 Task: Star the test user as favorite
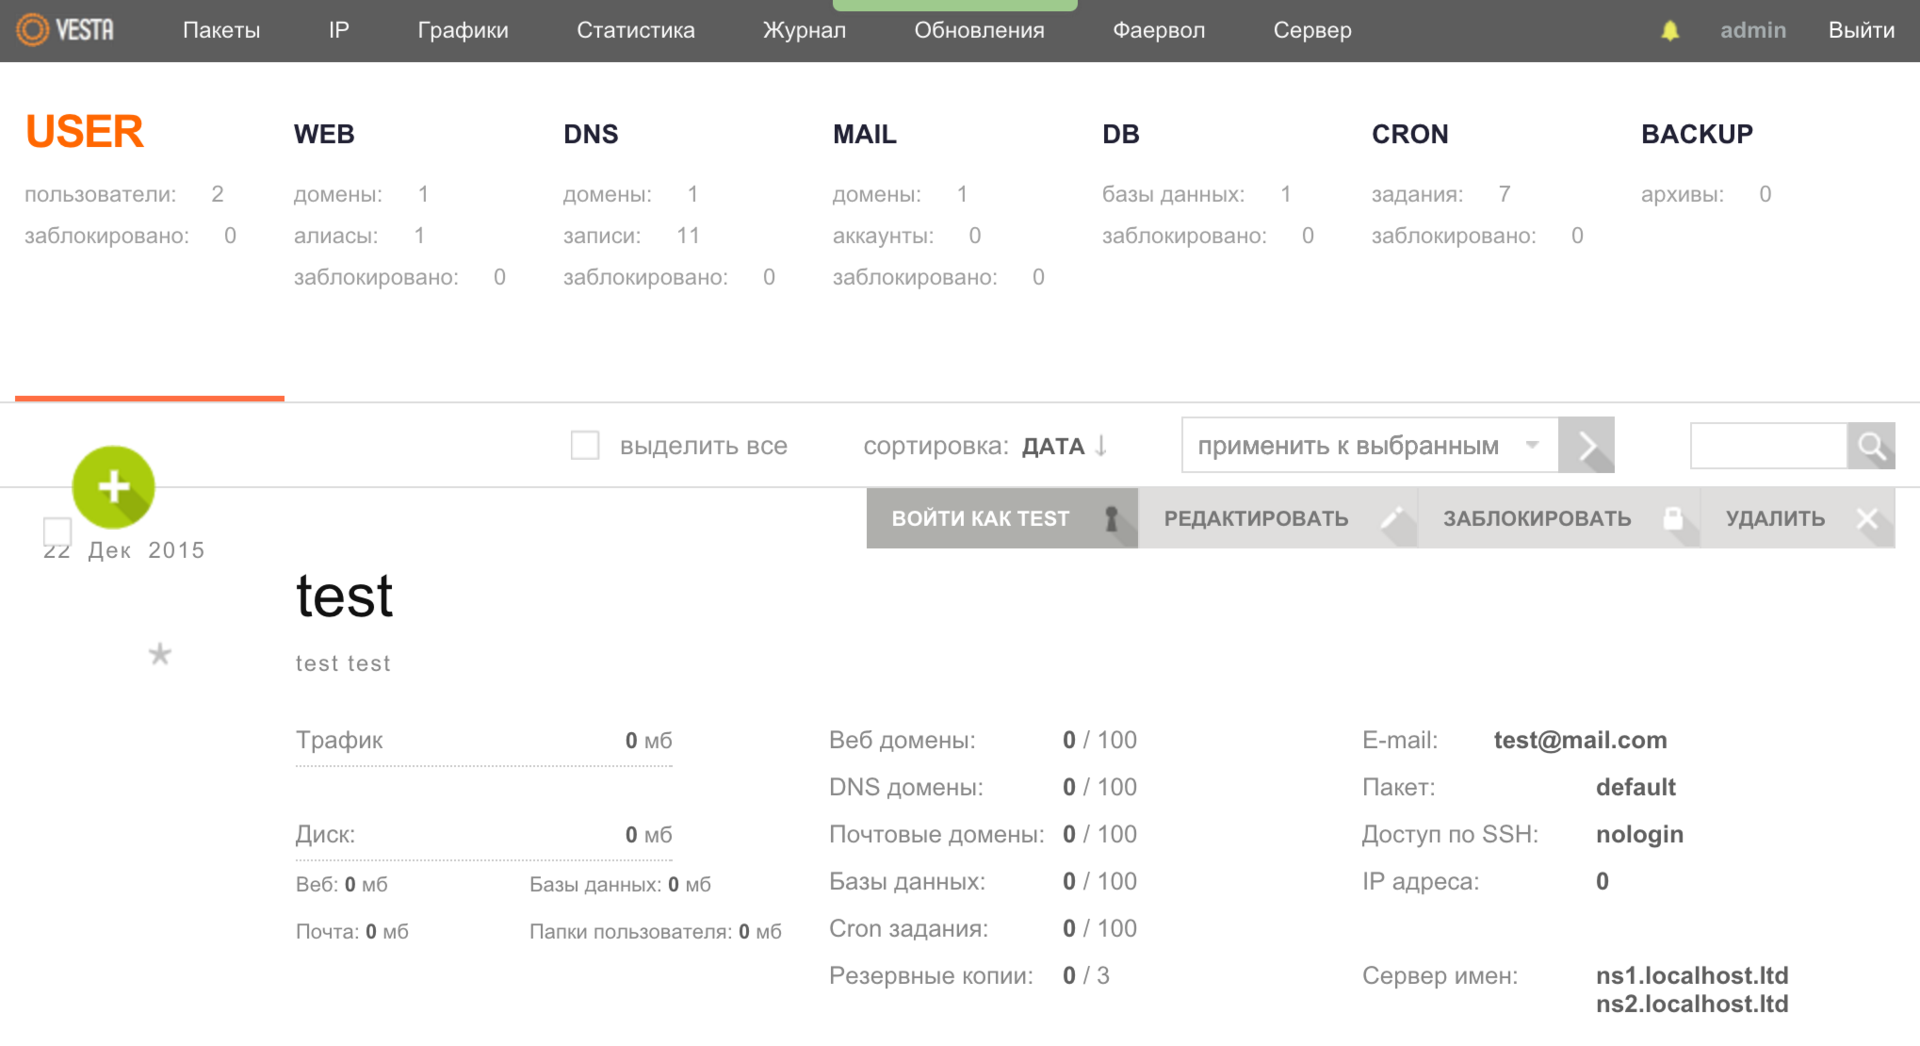click(x=160, y=655)
